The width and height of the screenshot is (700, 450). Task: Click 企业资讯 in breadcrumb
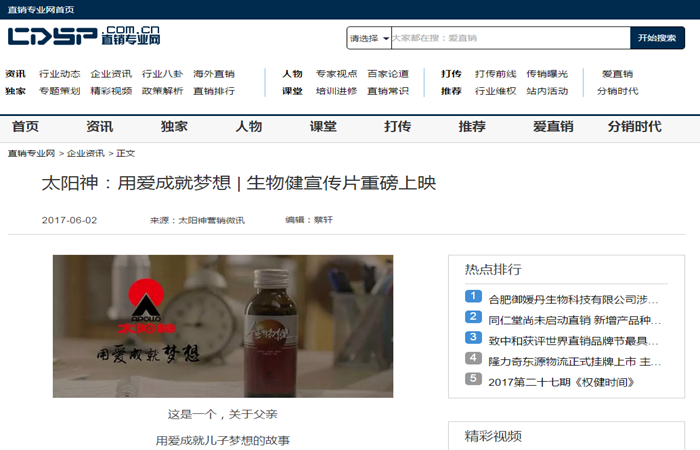(x=86, y=154)
